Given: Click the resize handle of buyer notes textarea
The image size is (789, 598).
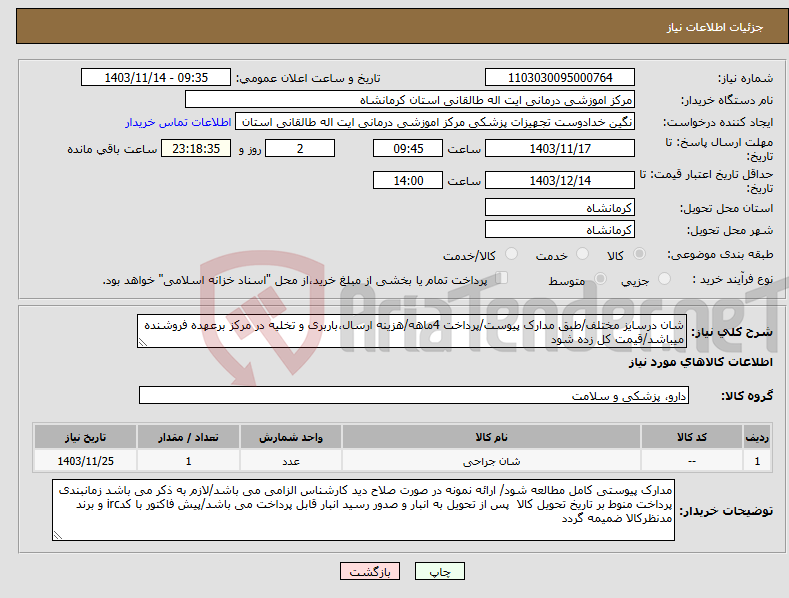Looking at the screenshot, I should click(58, 535).
